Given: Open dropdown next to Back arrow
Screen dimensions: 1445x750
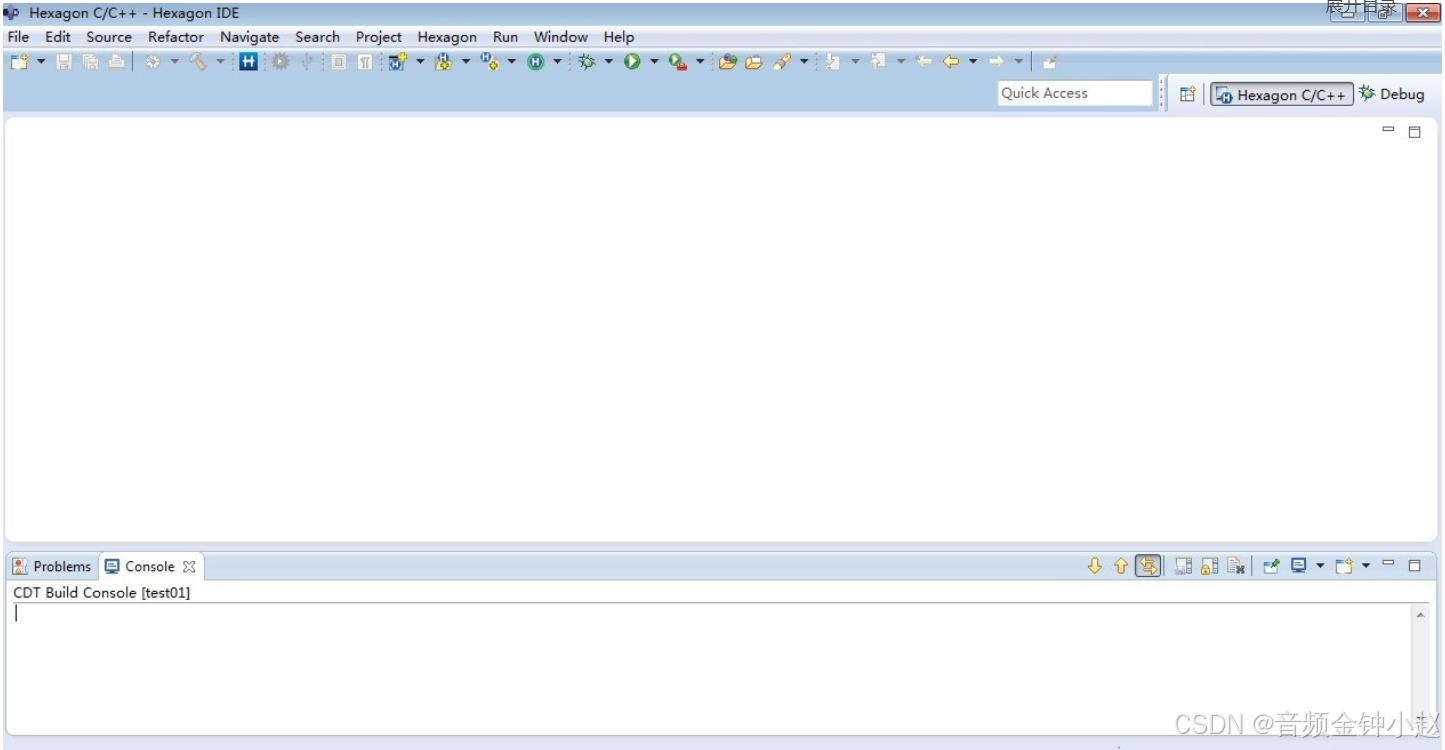Looking at the screenshot, I should 973,62.
